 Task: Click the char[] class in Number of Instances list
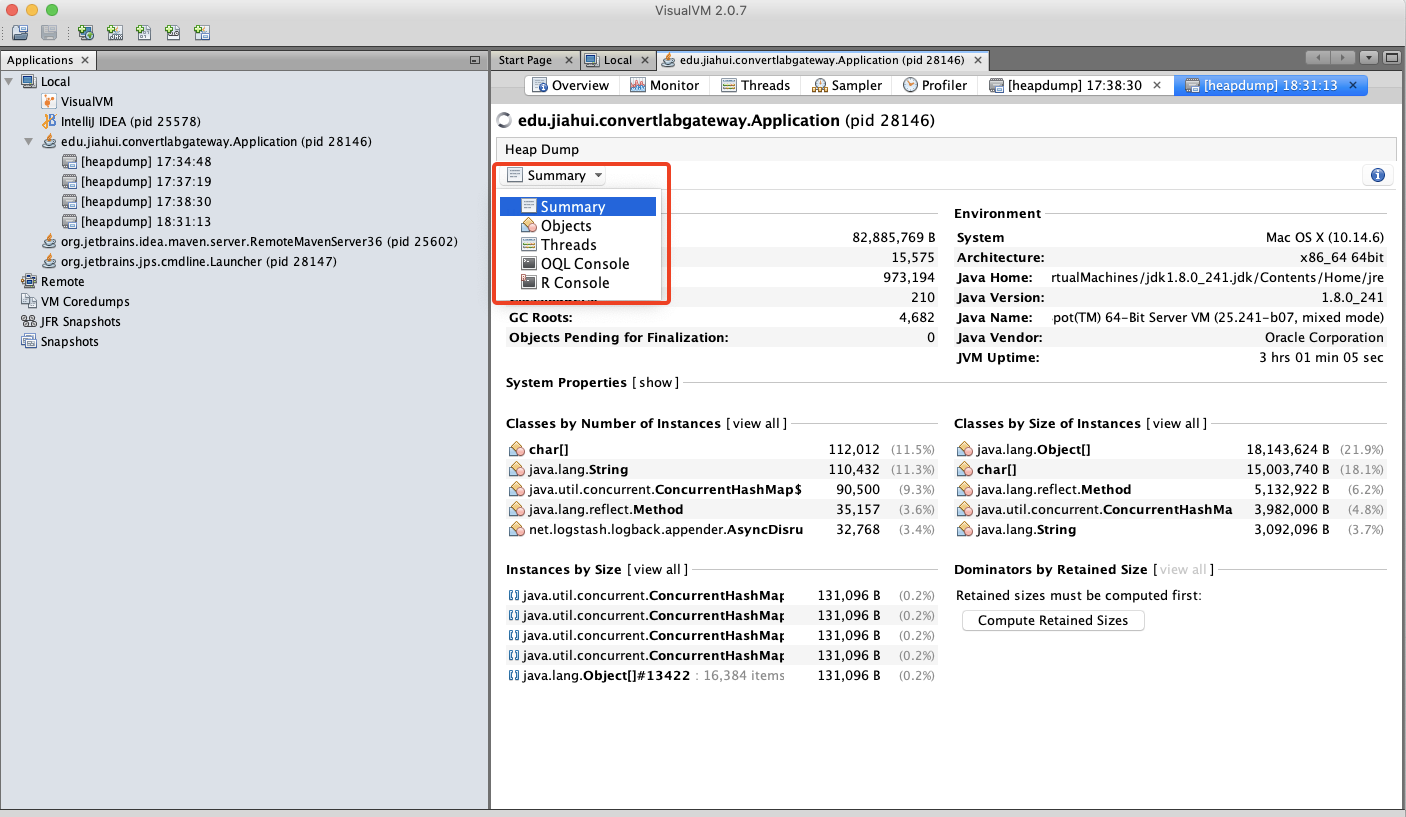[x=549, y=450]
